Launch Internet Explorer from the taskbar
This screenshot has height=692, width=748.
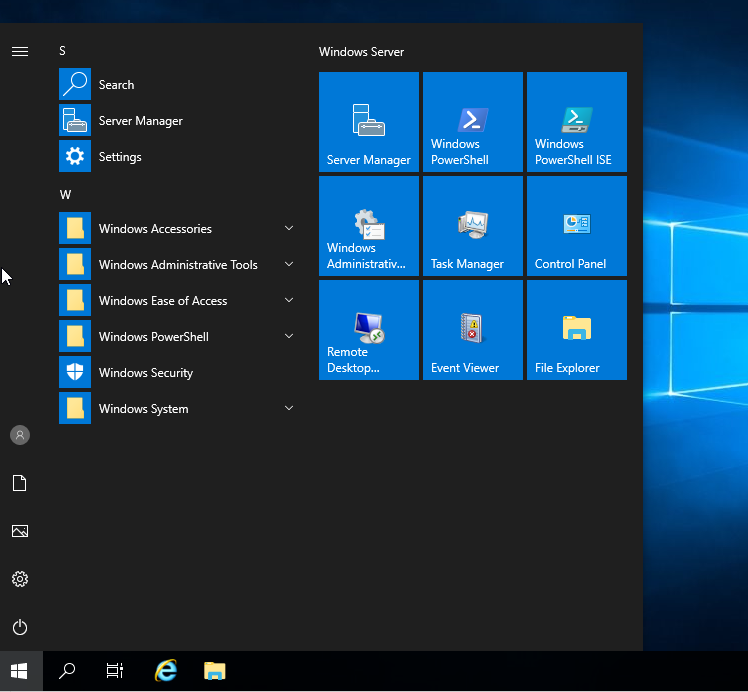click(166, 671)
